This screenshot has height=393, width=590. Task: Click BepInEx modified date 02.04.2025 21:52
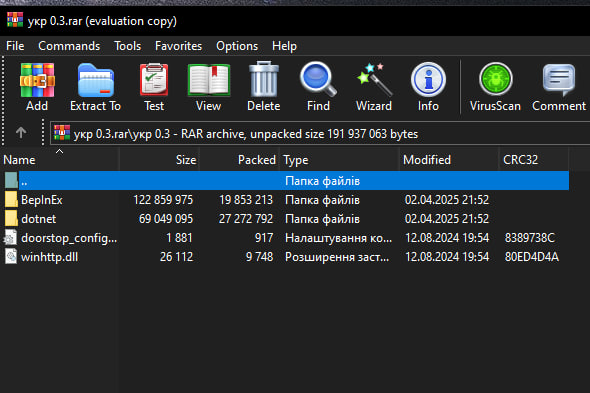tap(447, 200)
